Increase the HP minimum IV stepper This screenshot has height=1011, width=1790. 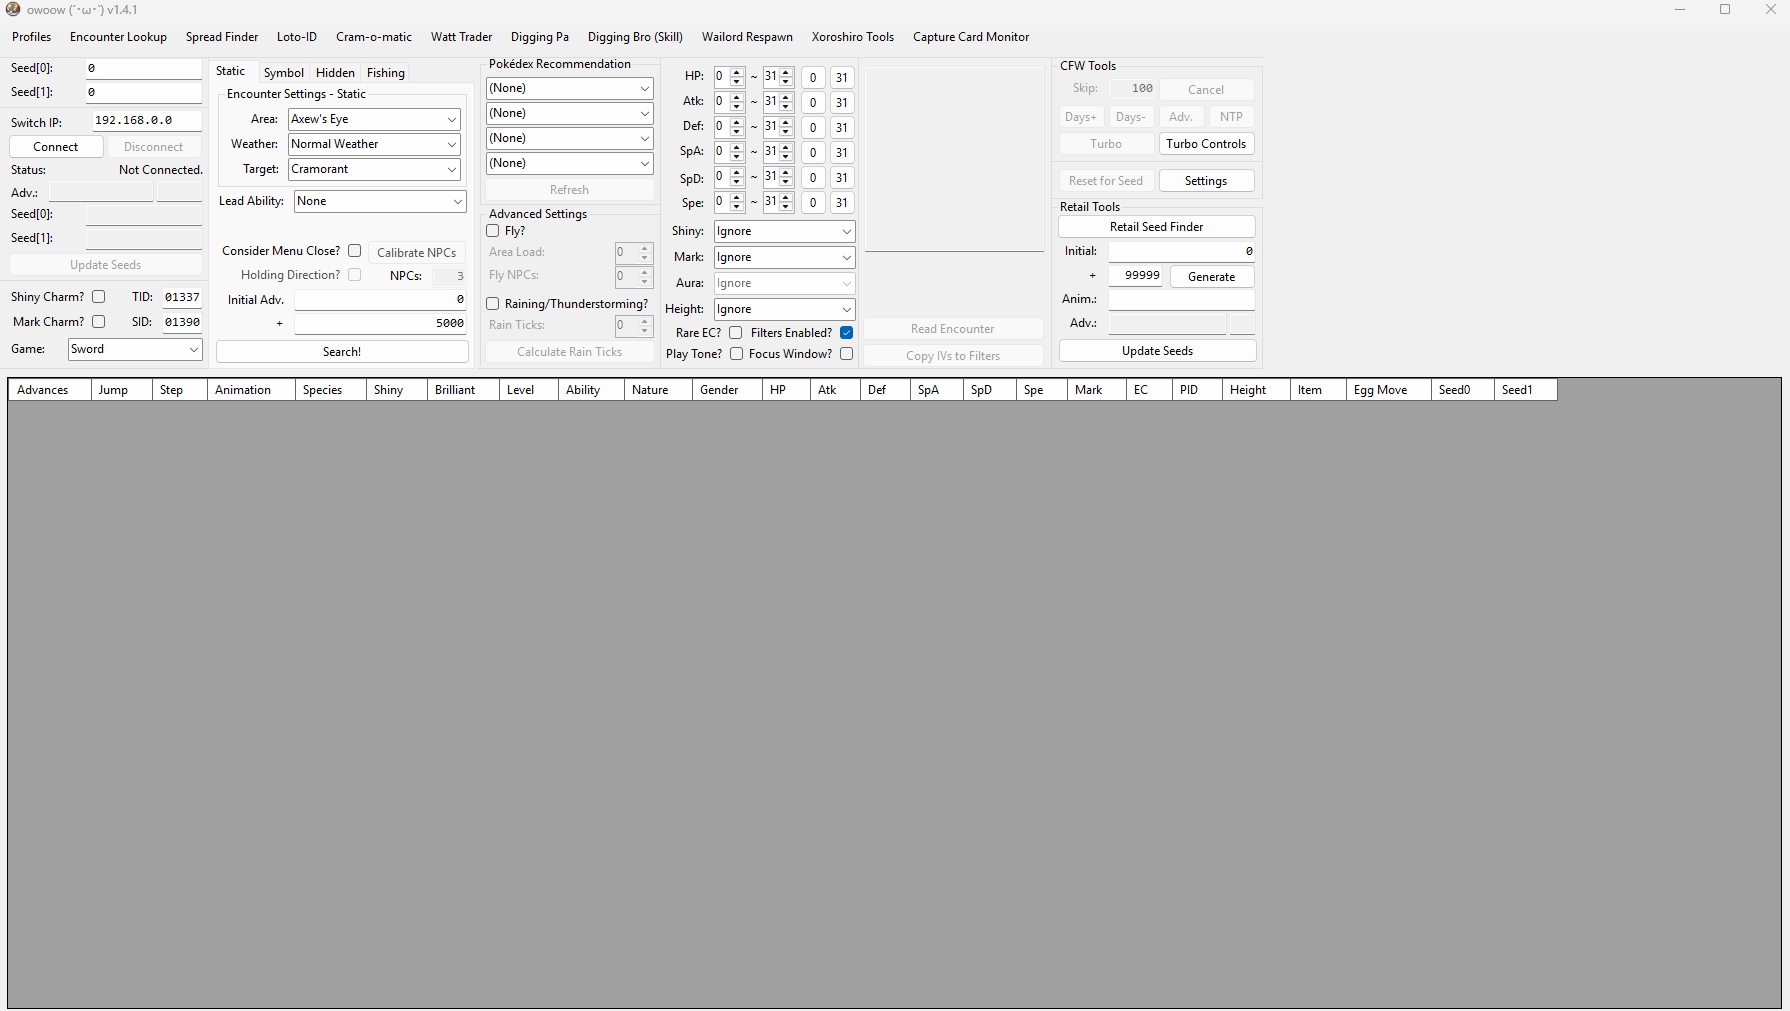(x=737, y=72)
